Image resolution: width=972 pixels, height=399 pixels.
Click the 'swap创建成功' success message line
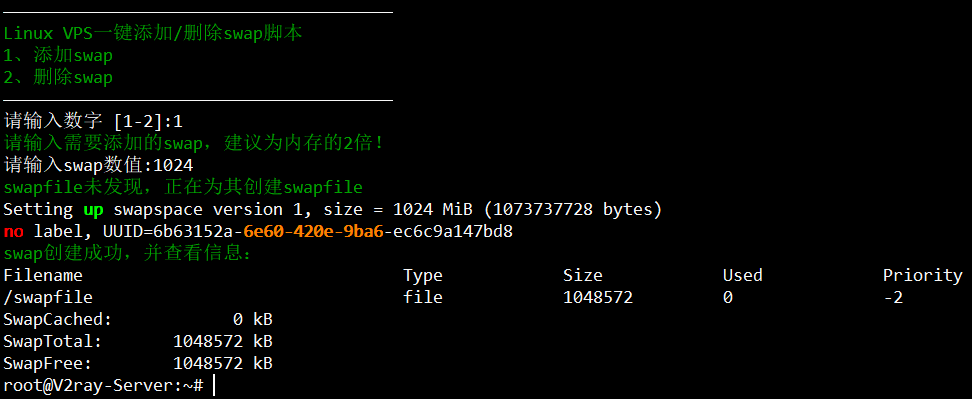click(128, 254)
